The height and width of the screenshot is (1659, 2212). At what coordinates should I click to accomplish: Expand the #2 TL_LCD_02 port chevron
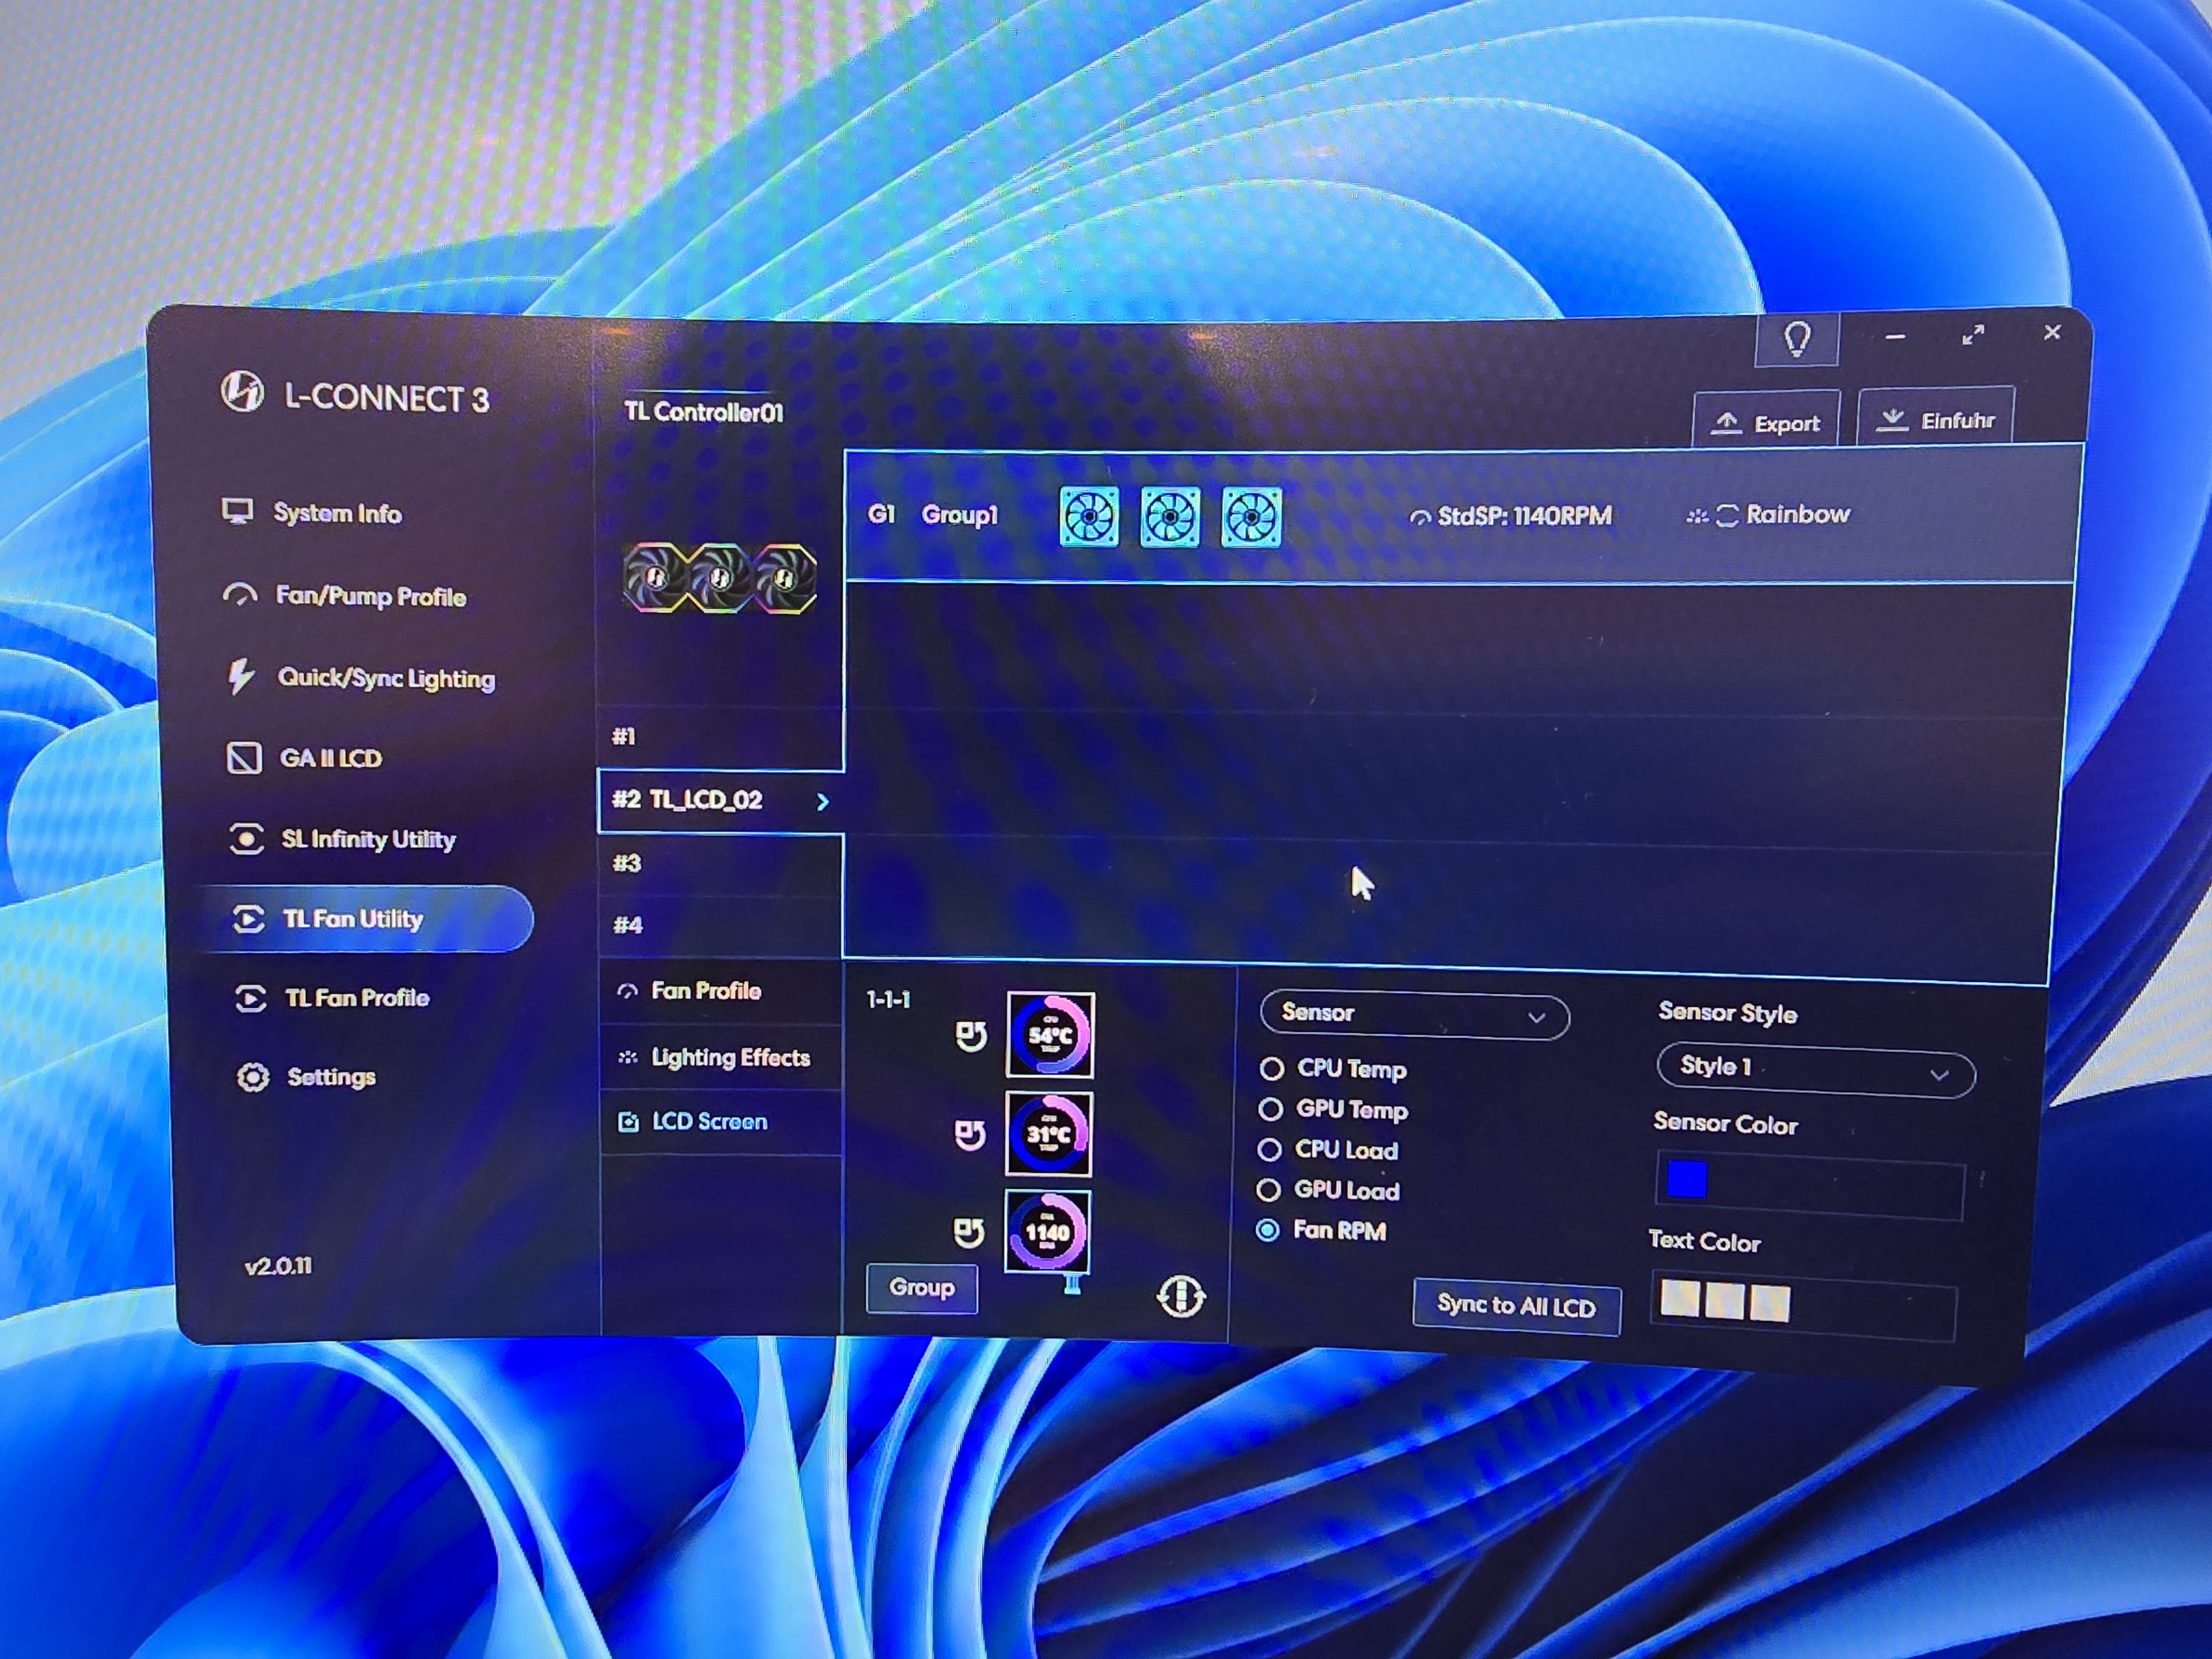click(822, 802)
